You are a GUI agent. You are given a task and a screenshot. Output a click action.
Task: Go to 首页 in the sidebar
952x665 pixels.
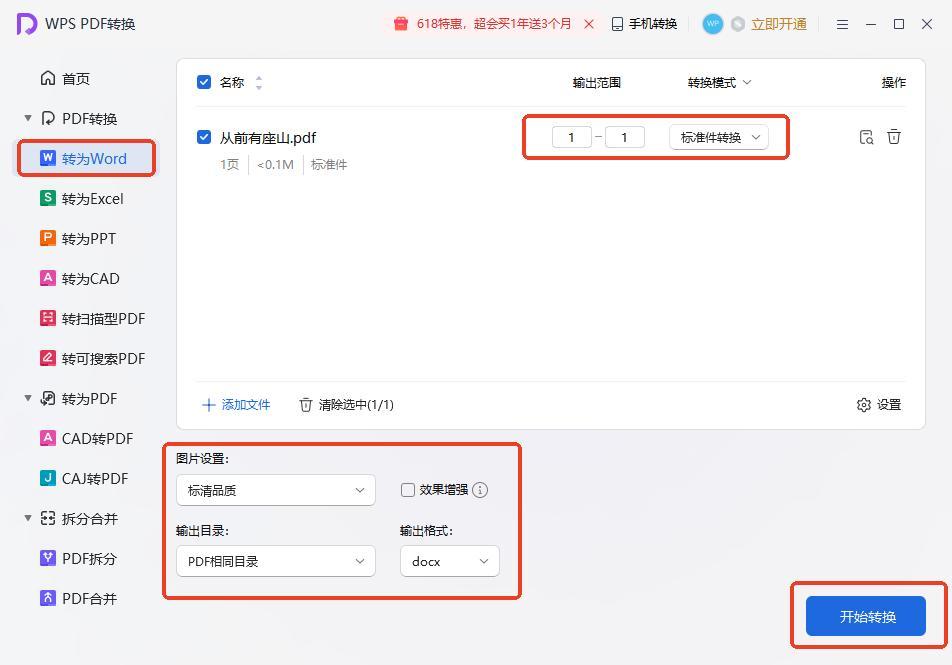coord(75,78)
